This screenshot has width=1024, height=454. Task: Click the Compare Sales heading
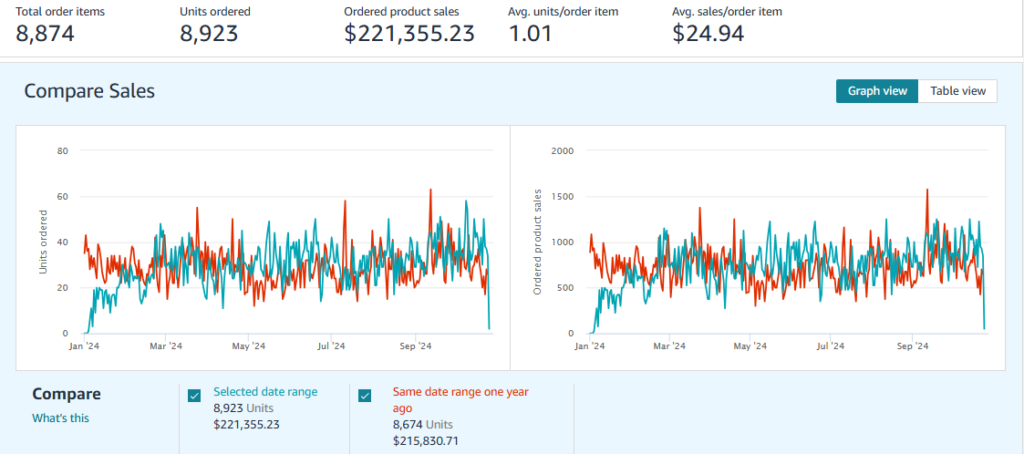(89, 91)
